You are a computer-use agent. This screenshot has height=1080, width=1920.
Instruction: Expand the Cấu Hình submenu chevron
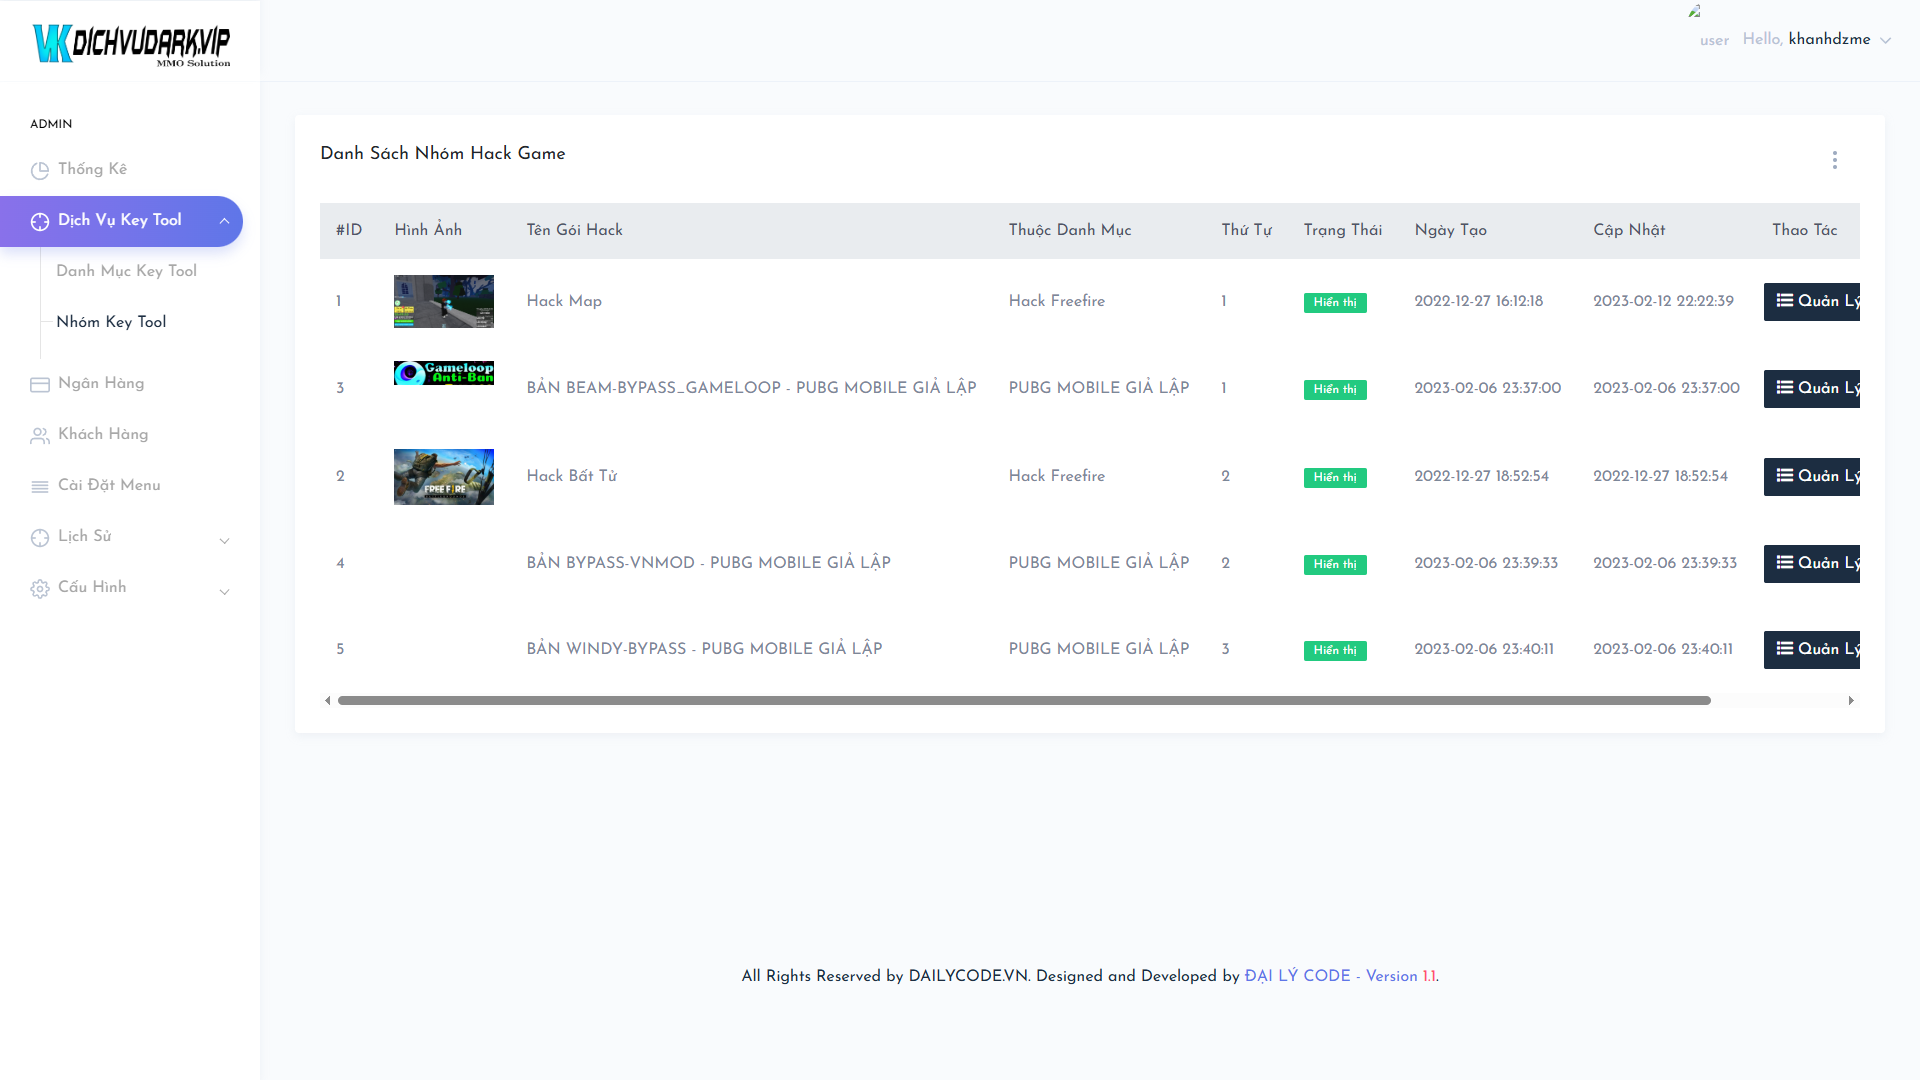point(224,592)
